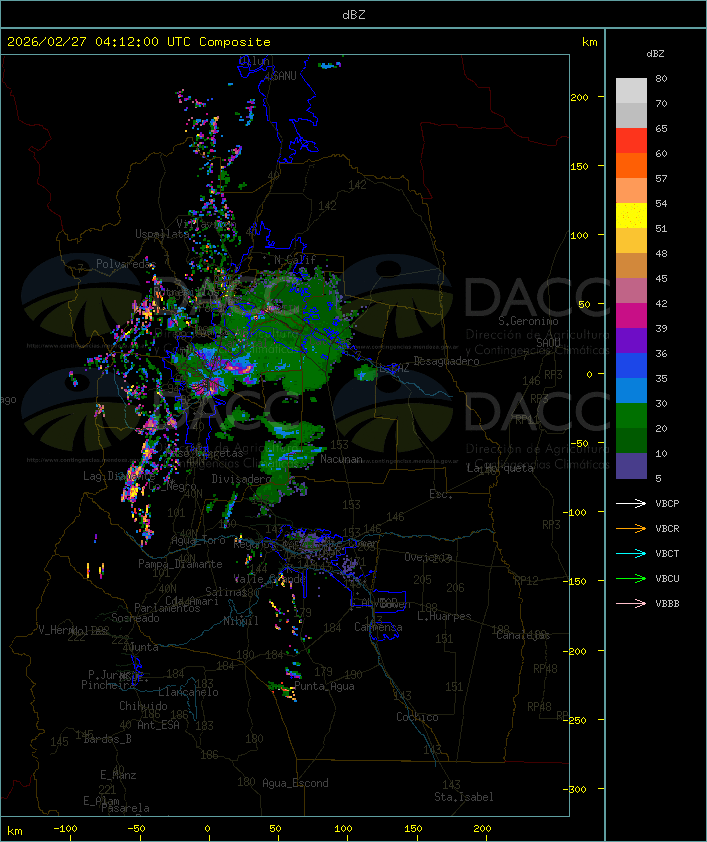Click the -300 tick on vertical axis

pyautogui.click(x=575, y=789)
